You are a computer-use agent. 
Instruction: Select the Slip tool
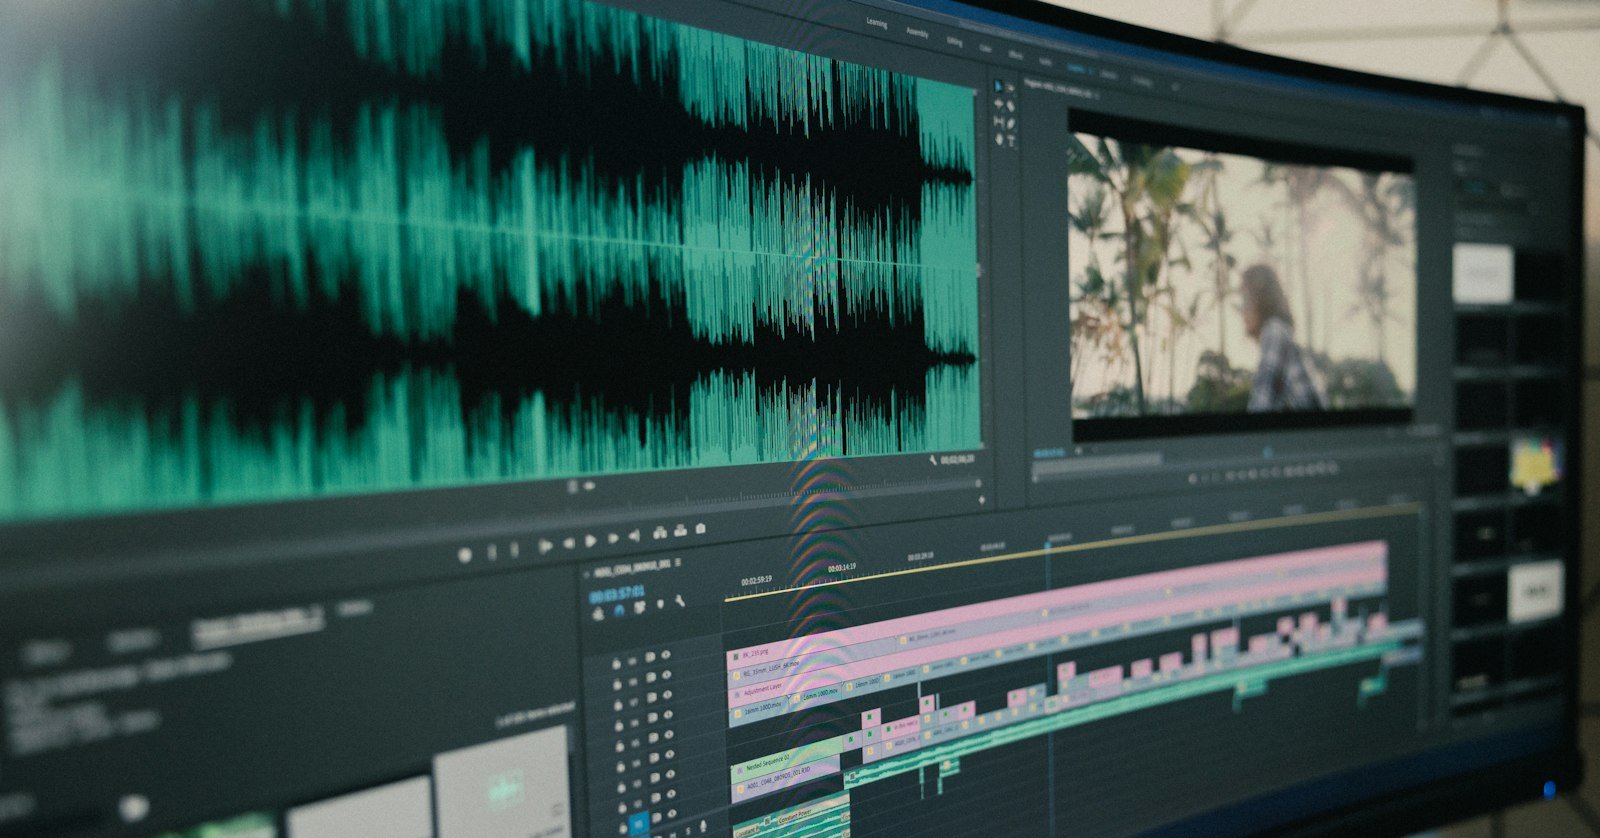(x=998, y=122)
